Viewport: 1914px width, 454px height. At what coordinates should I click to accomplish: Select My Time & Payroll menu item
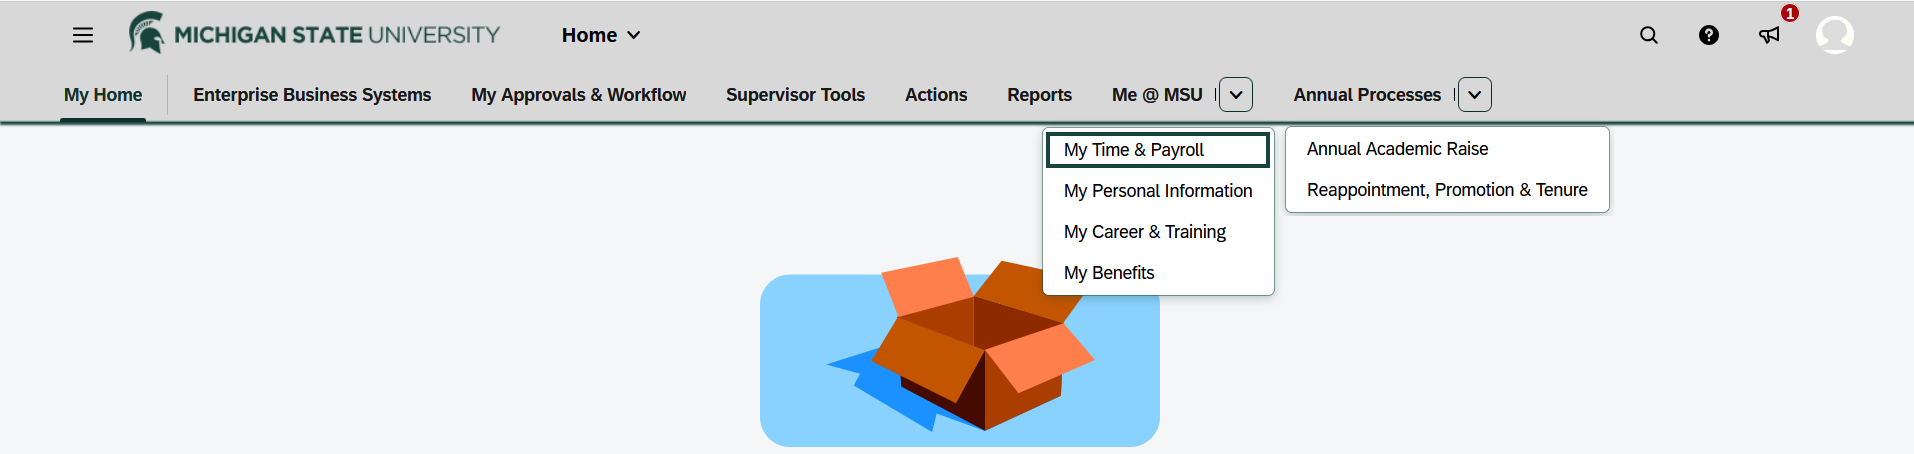[x=1158, y=150]
